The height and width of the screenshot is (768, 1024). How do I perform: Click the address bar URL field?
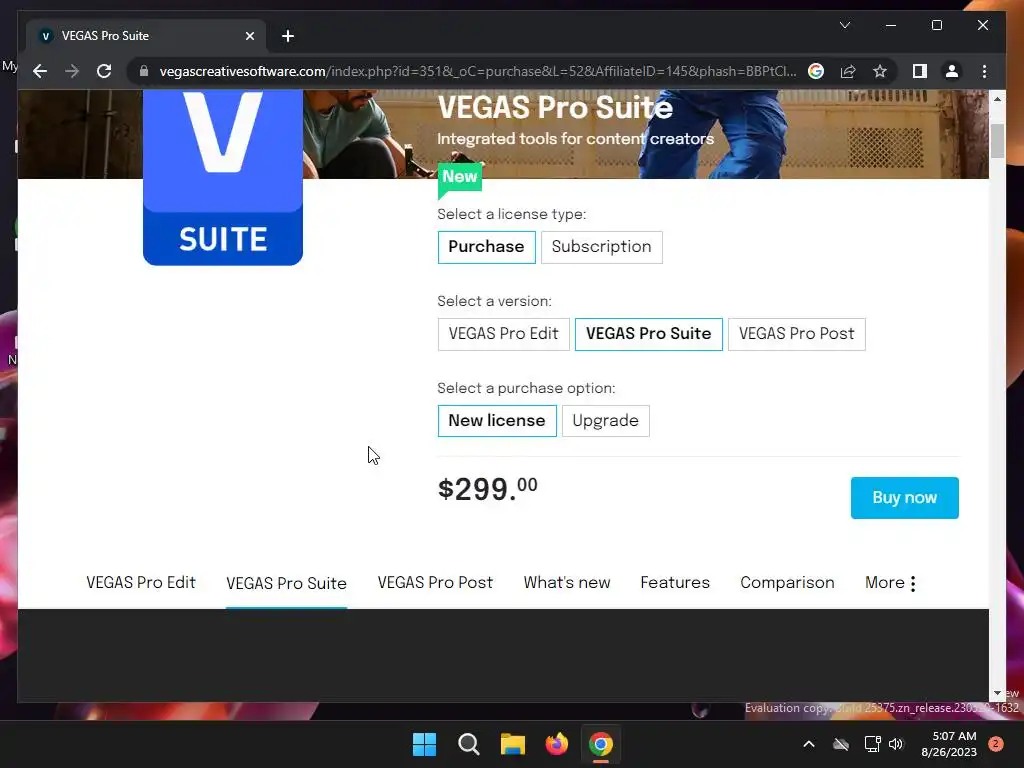click(x=477, y=71)
